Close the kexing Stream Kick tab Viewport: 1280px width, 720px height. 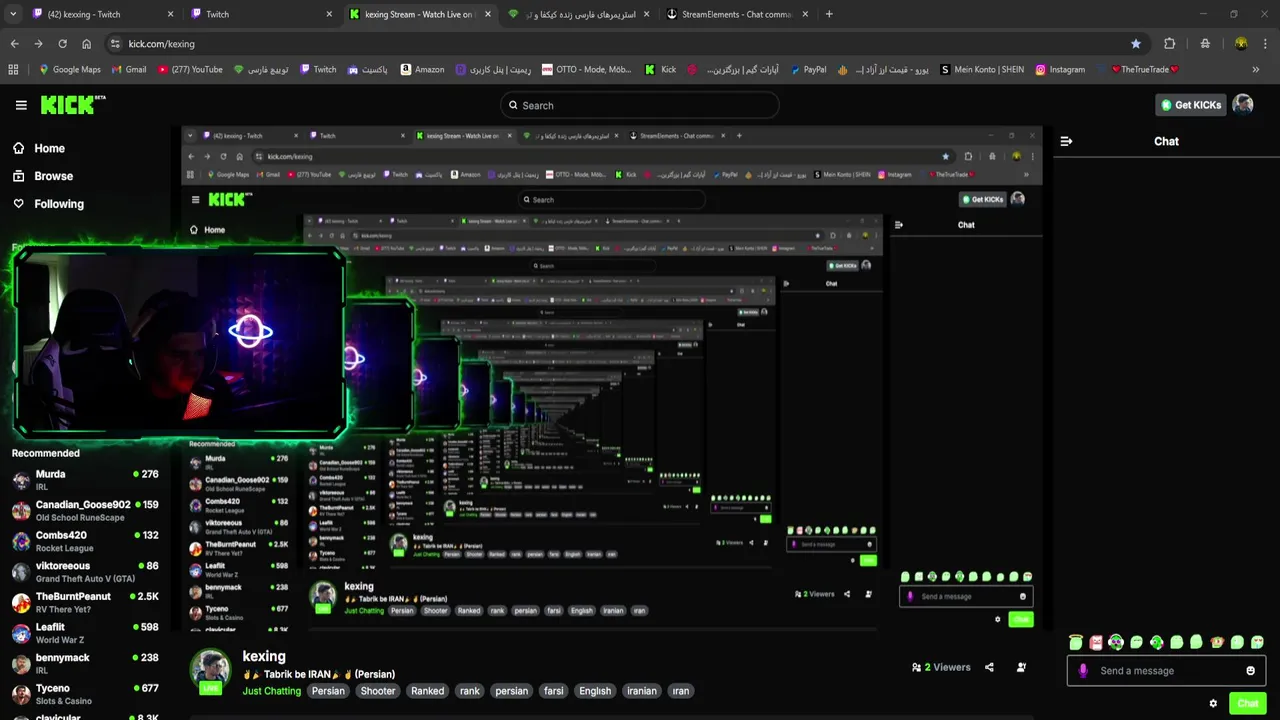488,14
